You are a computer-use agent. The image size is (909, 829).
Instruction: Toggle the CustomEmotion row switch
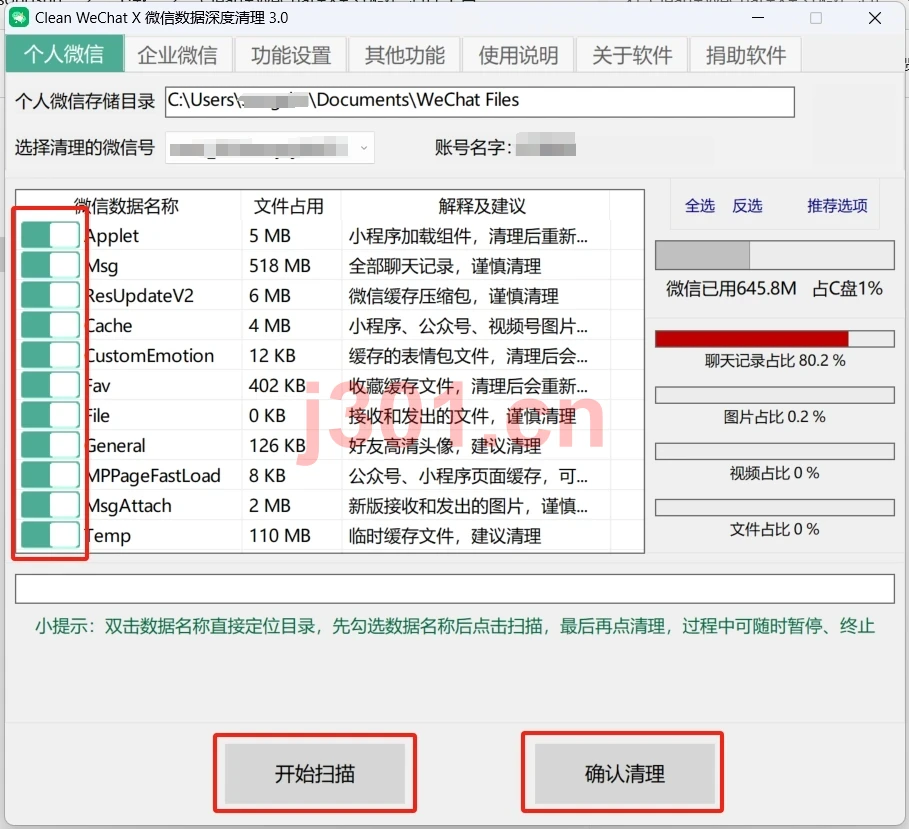click(x=50, y=355)
